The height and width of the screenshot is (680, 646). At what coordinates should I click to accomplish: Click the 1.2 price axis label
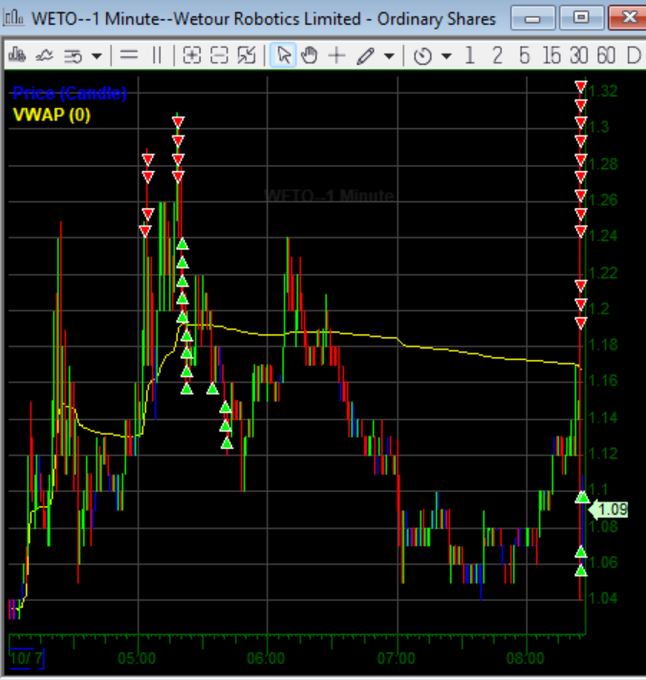(x=600, y=309)
